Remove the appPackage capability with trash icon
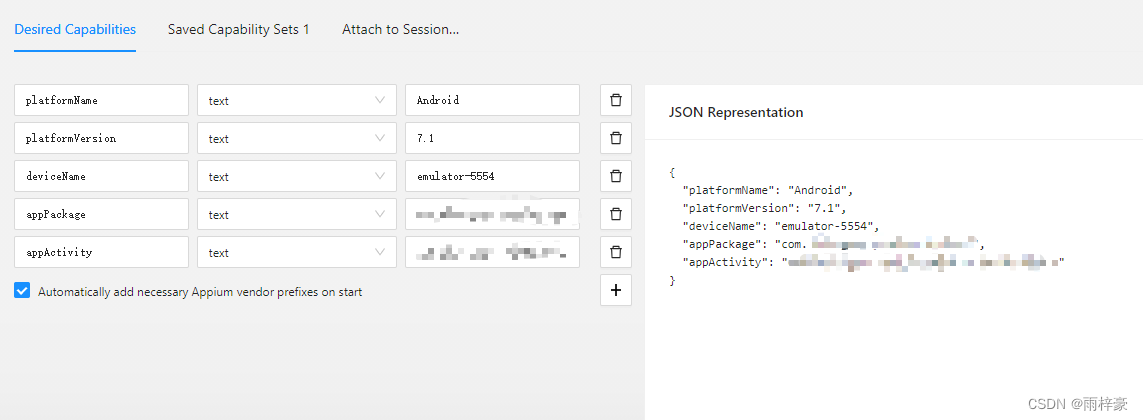This screenshot has height=420, width=1143. coord(616,214)
